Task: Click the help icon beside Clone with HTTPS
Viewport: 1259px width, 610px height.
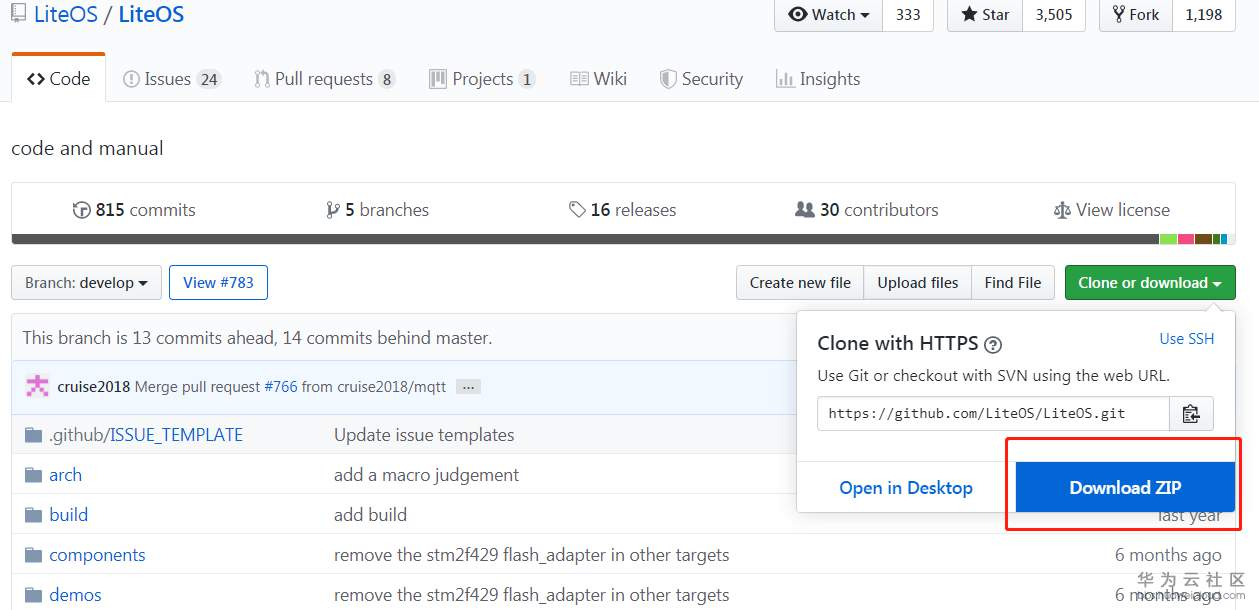Action: (993, 345)
